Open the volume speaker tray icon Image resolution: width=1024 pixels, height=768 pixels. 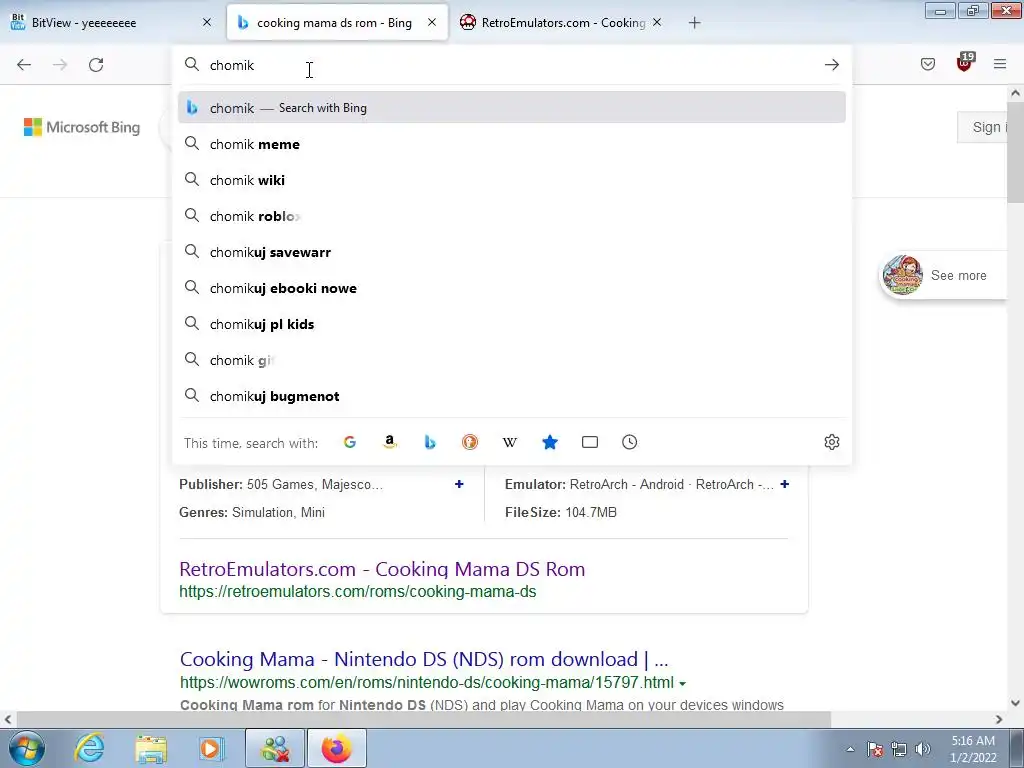pyautogui.click(x=923, y=749)
